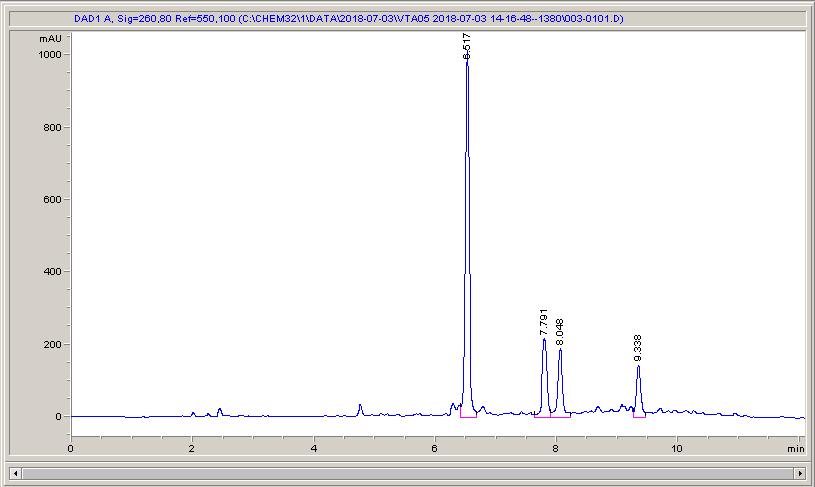
Task: Select the DAD1 A signal header text
Action: coord(349,19)
